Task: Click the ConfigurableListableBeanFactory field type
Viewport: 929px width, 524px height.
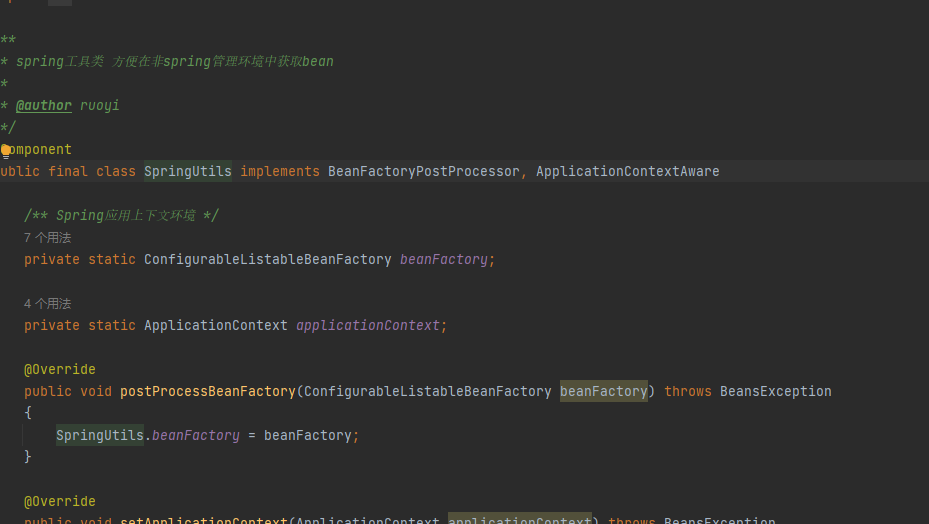Action: (267, 260)
